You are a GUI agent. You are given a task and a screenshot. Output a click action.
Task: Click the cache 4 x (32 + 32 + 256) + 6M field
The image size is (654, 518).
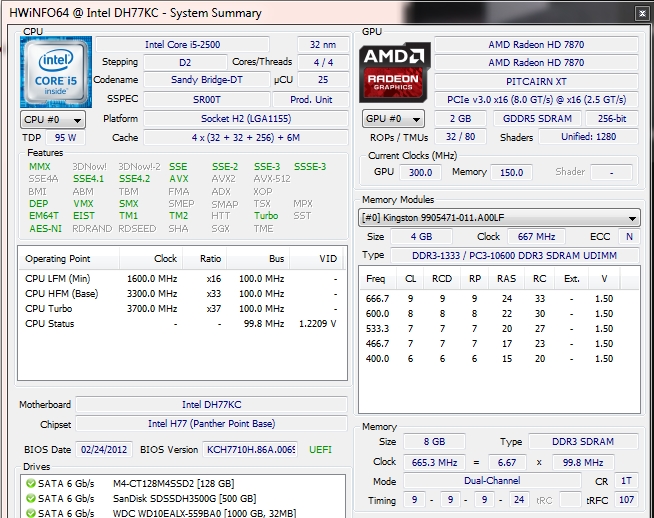click(x=246, y=138)
